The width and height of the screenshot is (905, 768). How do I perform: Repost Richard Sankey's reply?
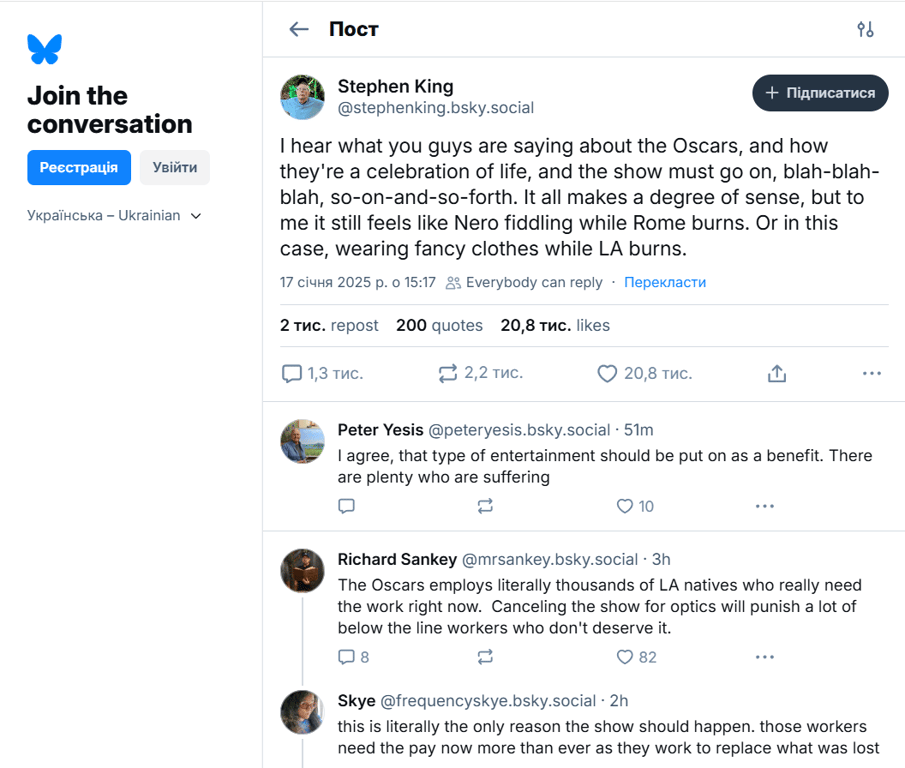tap(485, 657)
